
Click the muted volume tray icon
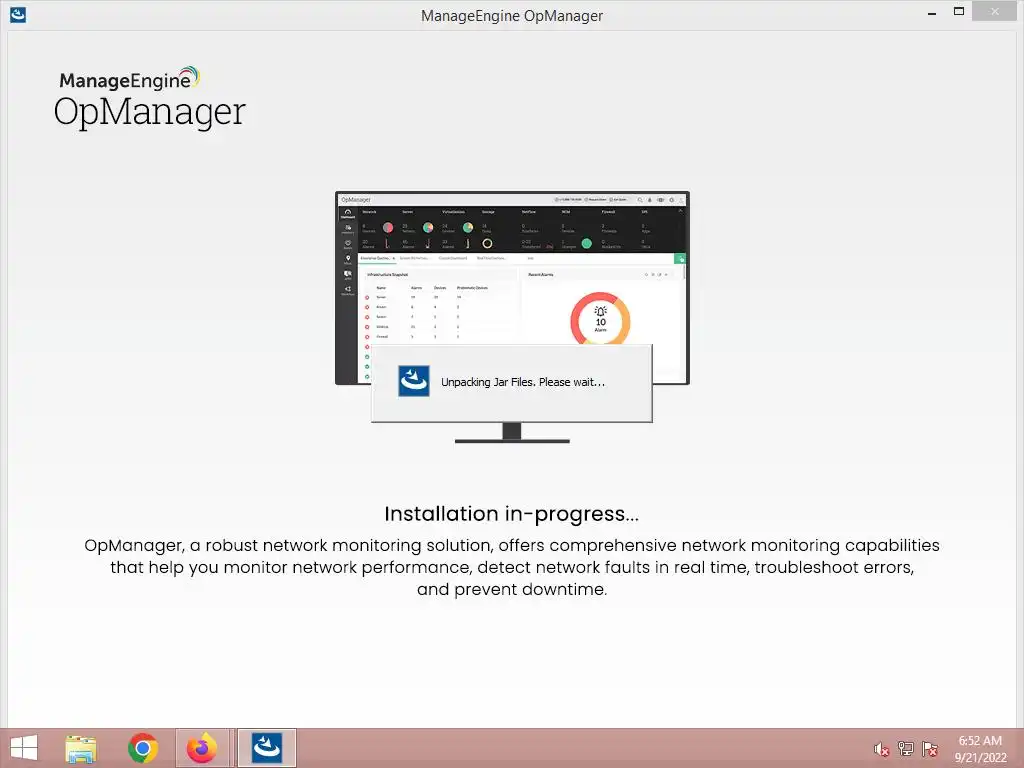coord(882,749)
